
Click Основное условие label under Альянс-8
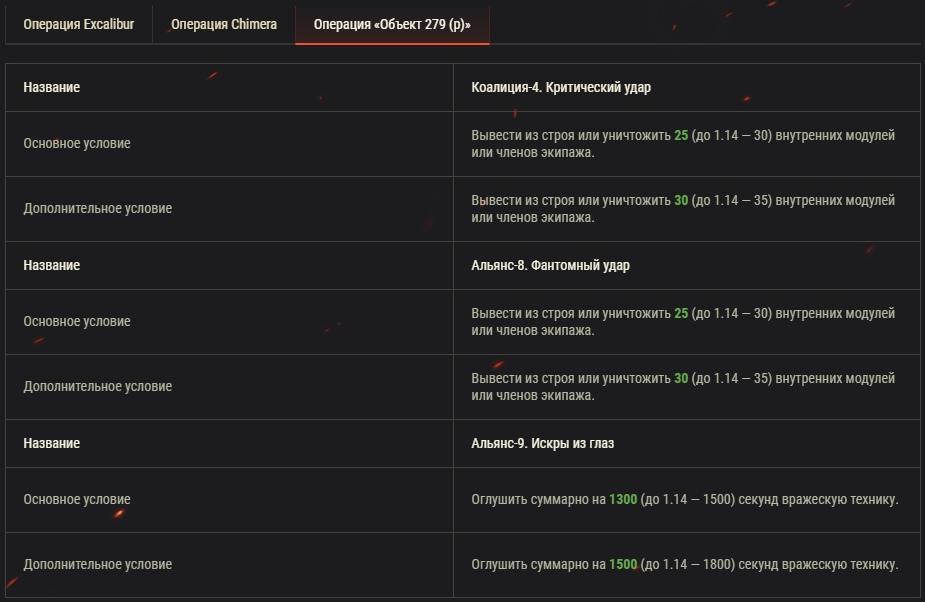point(77,321)
